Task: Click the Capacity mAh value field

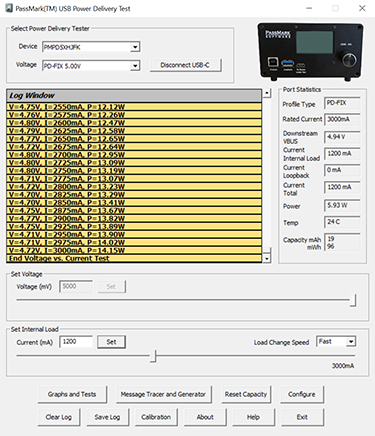Action: (342, 242)
